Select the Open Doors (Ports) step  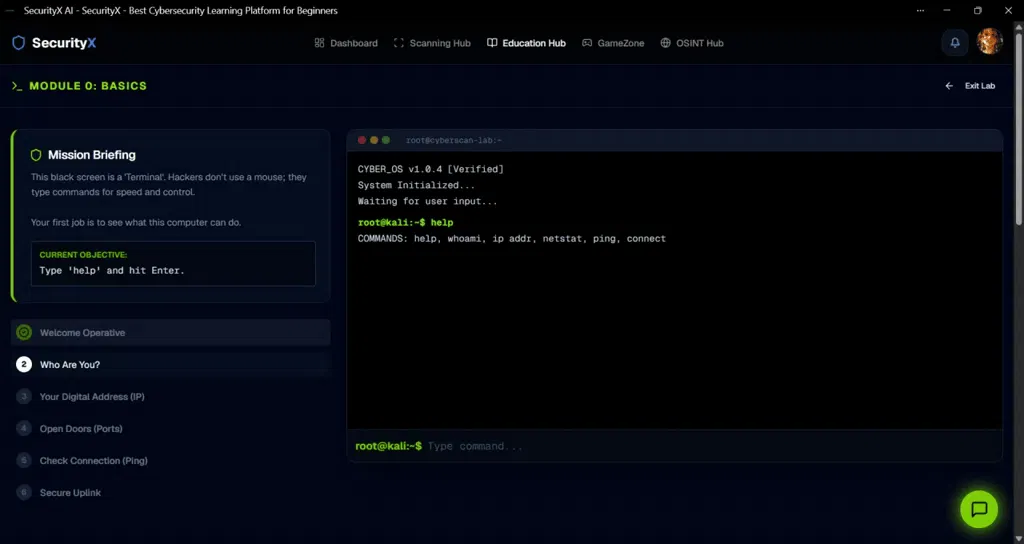170,428
